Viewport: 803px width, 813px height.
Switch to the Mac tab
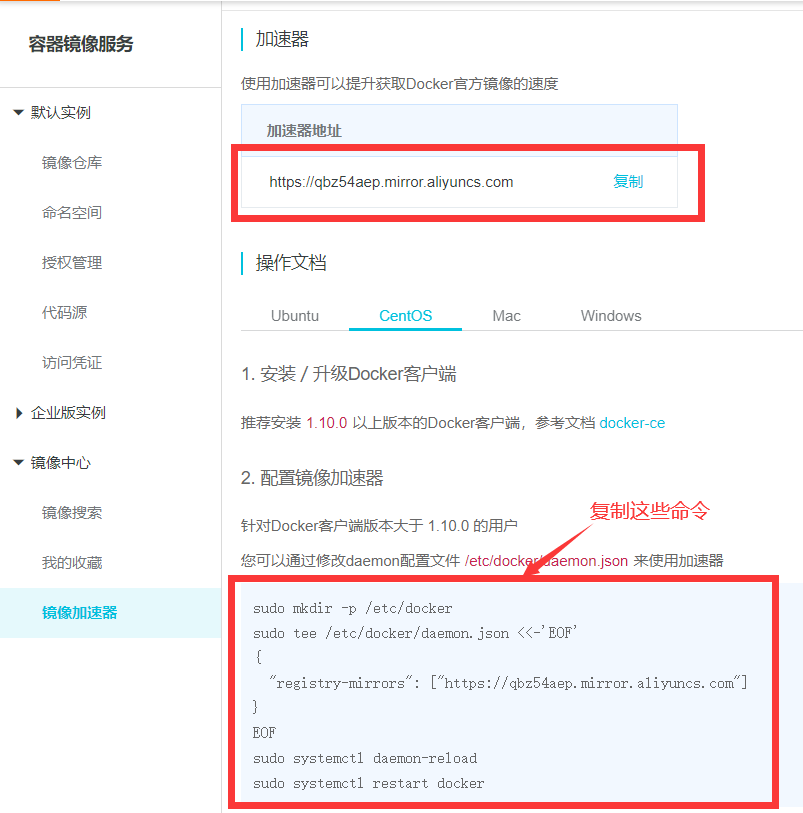506,316
